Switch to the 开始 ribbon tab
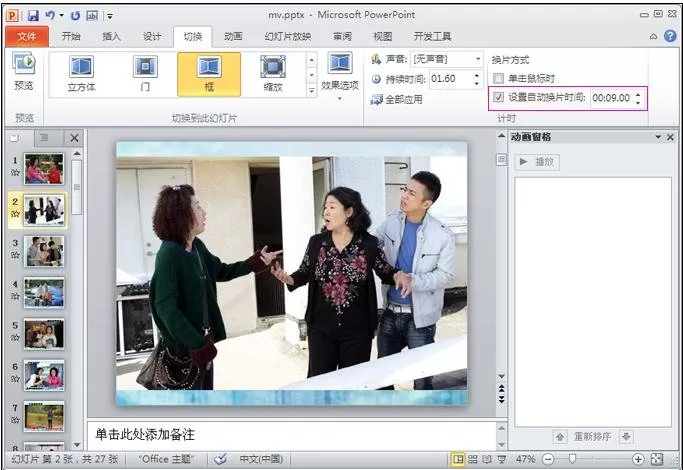The width and height of the screenshot is (683, 470). tap(71, 37)
